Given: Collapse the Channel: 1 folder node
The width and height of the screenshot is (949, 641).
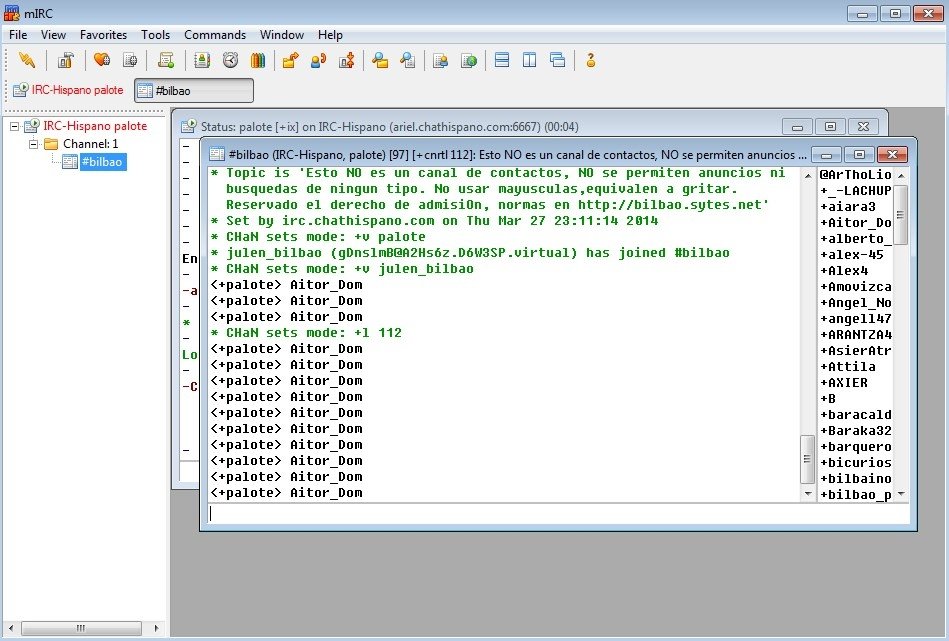Looking at the screenshot, I should [x=34, y=144].
